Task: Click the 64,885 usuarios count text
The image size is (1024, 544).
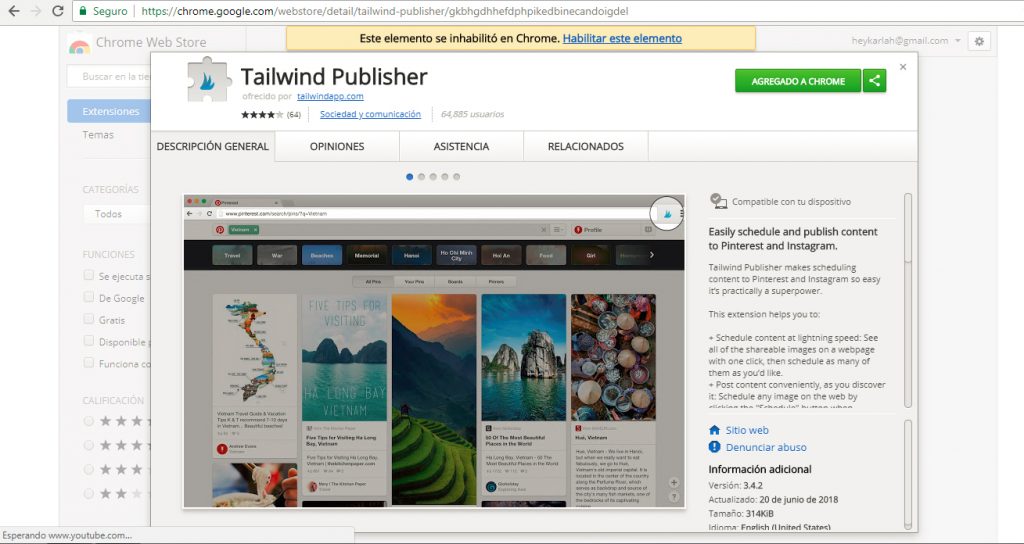Action: [472, 114]
